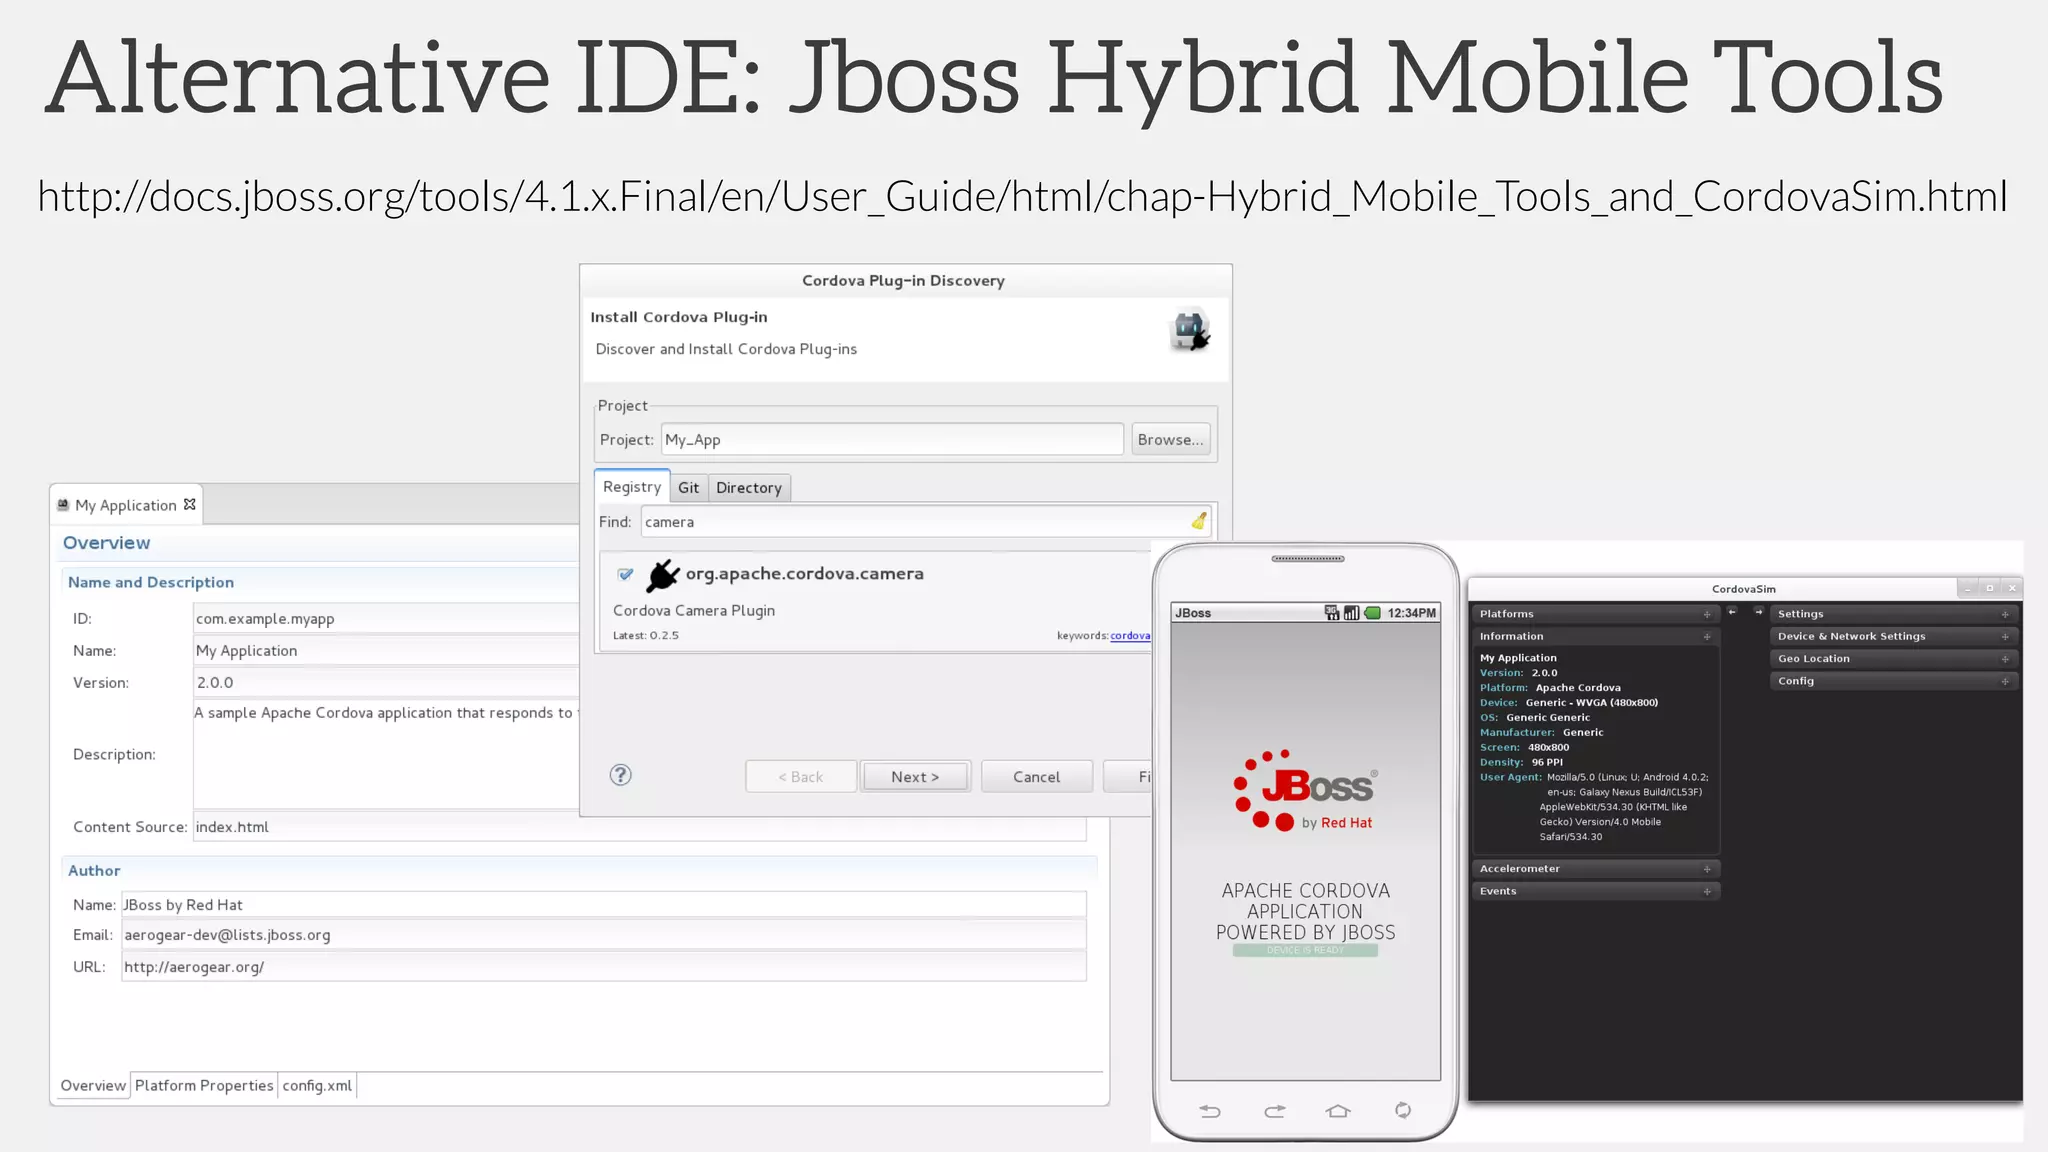Toggle the org.apache.cordova.camera plugin checkbox

(x=625, y=574)
